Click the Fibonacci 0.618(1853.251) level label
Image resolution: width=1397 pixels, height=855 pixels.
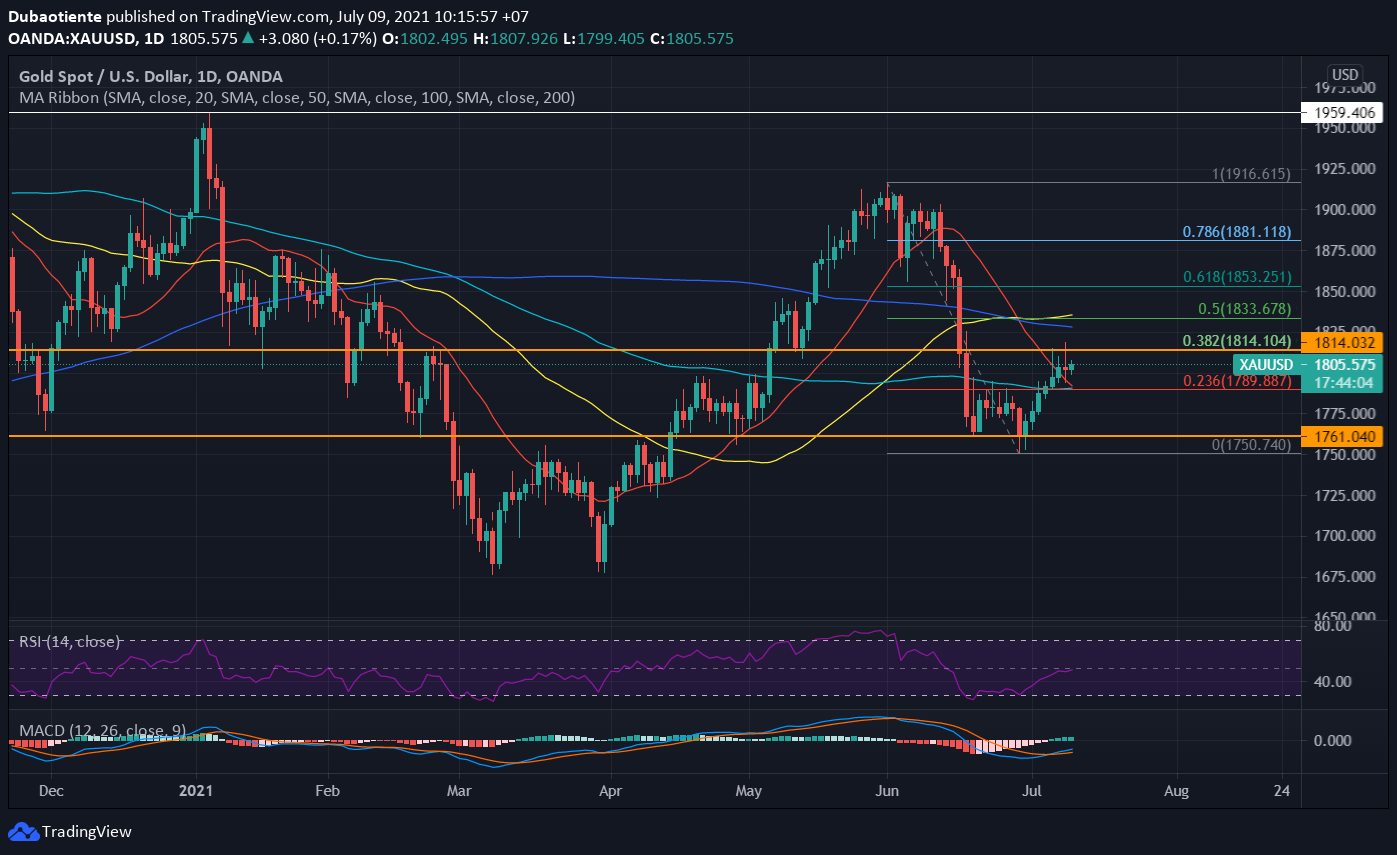click(1239, 277)
